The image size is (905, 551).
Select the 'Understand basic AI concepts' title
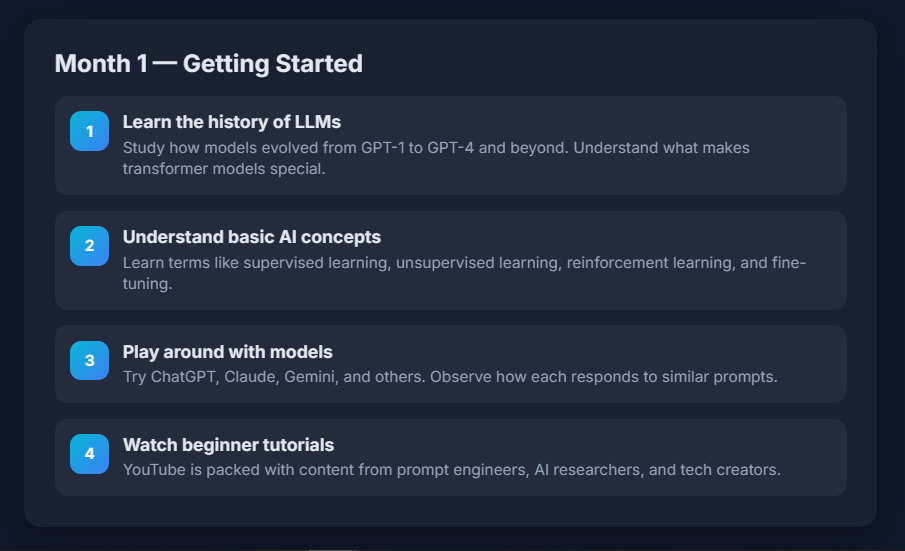[x=252, y=237]
